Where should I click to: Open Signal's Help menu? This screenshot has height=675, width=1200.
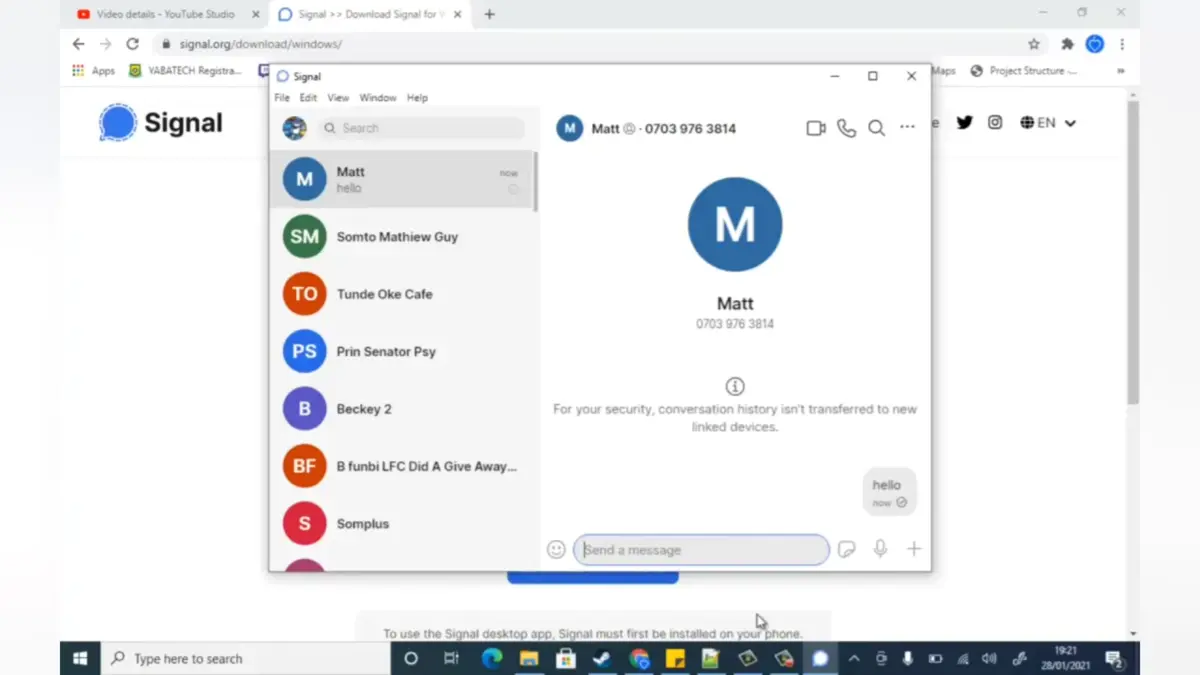(x=417, y=98)
